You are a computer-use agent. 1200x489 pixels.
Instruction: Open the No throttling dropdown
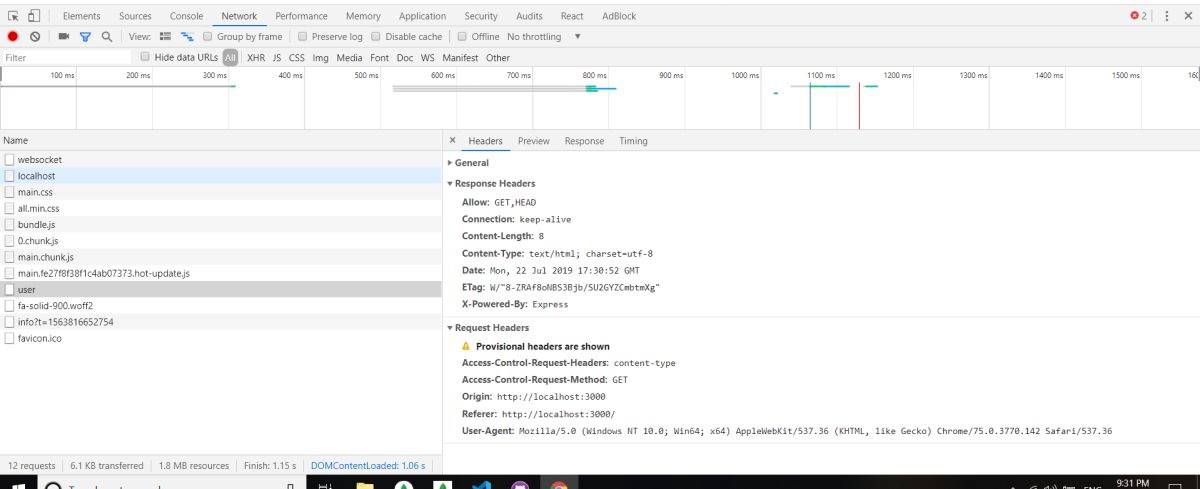coord(544,37)
